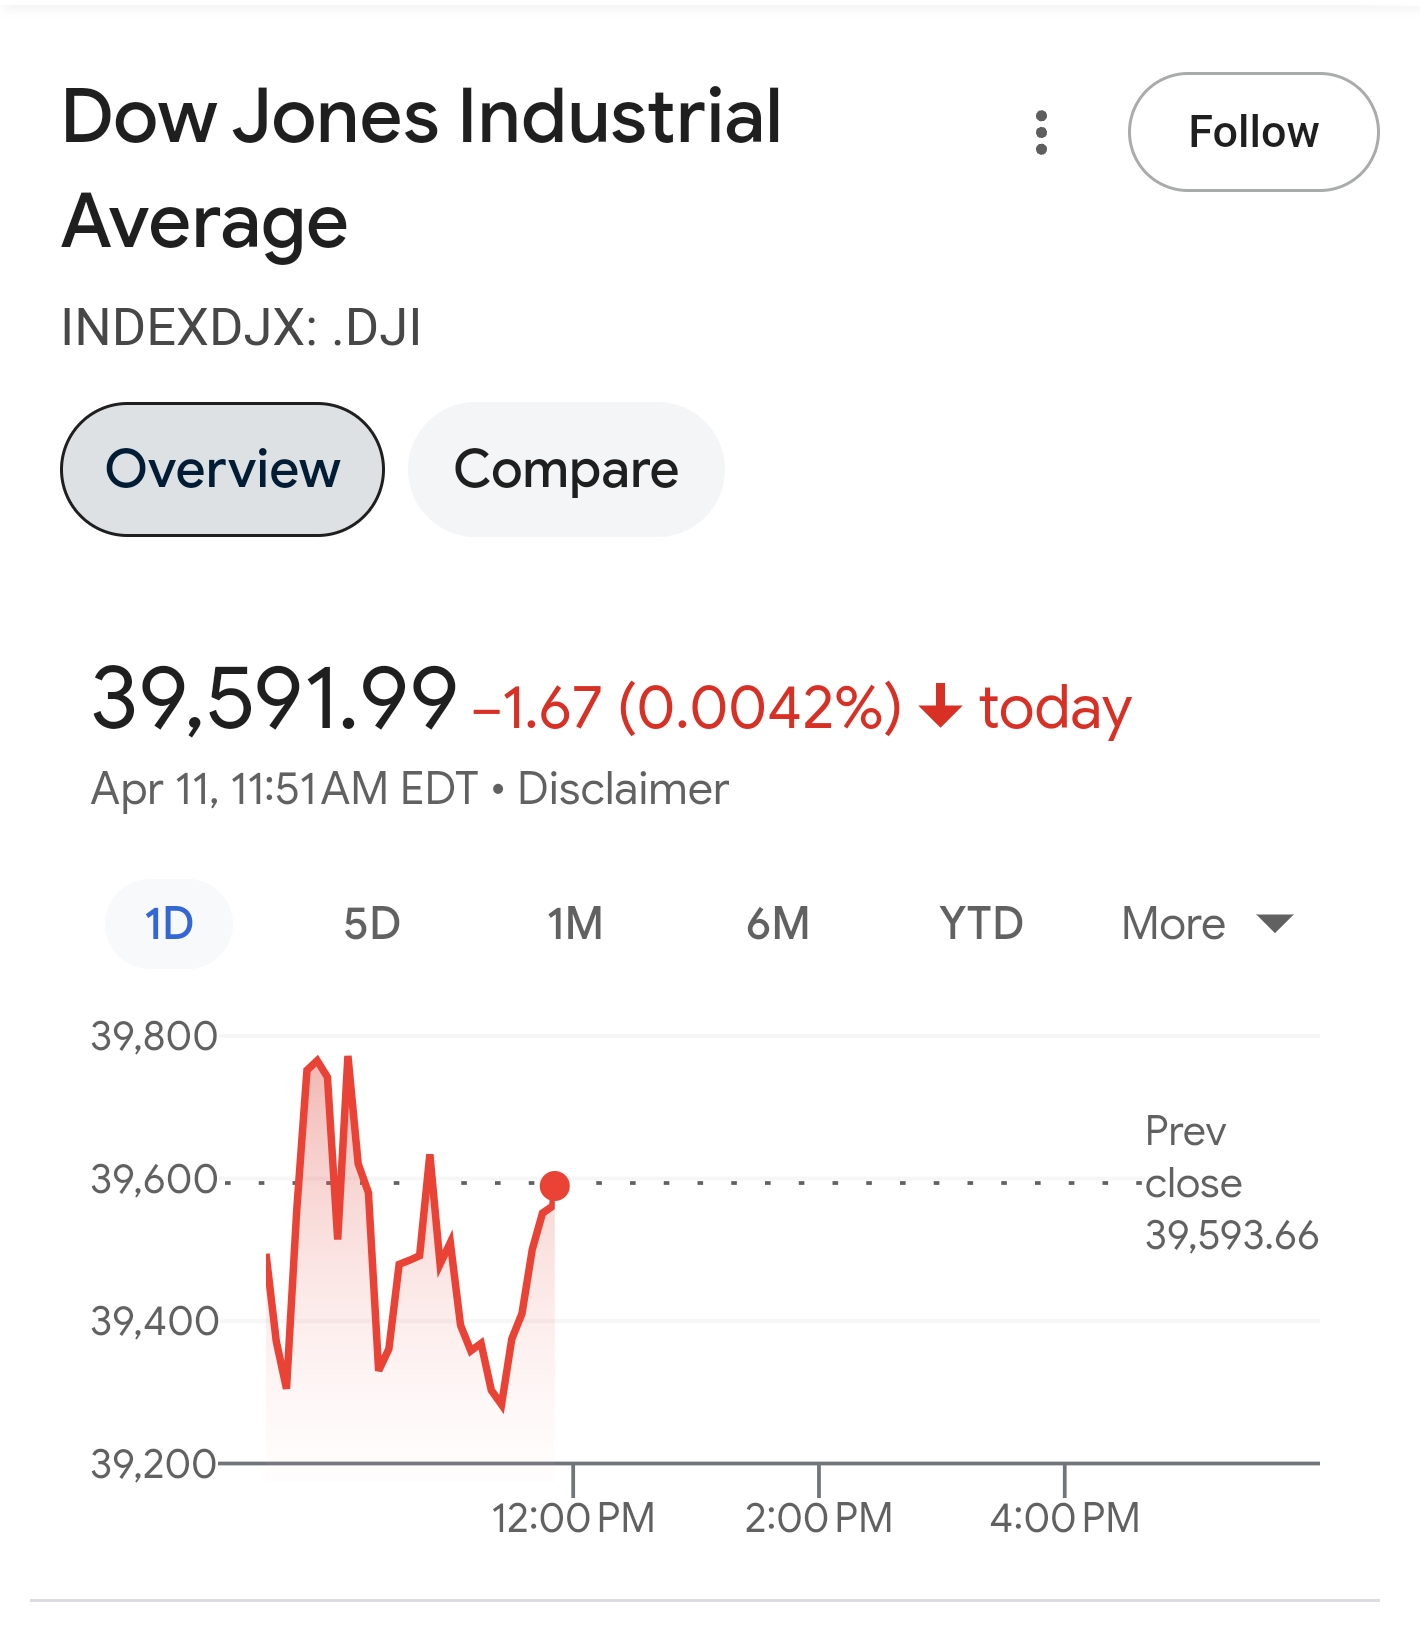
Task: Click the Prev close 39,593.66 label
Action: click(1230, 1184)
